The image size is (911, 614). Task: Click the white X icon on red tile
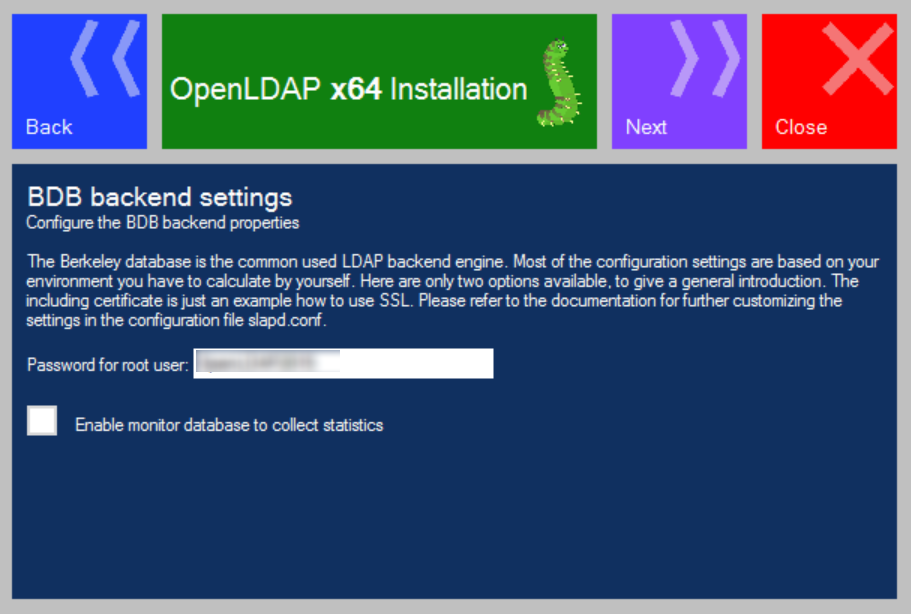856,60
